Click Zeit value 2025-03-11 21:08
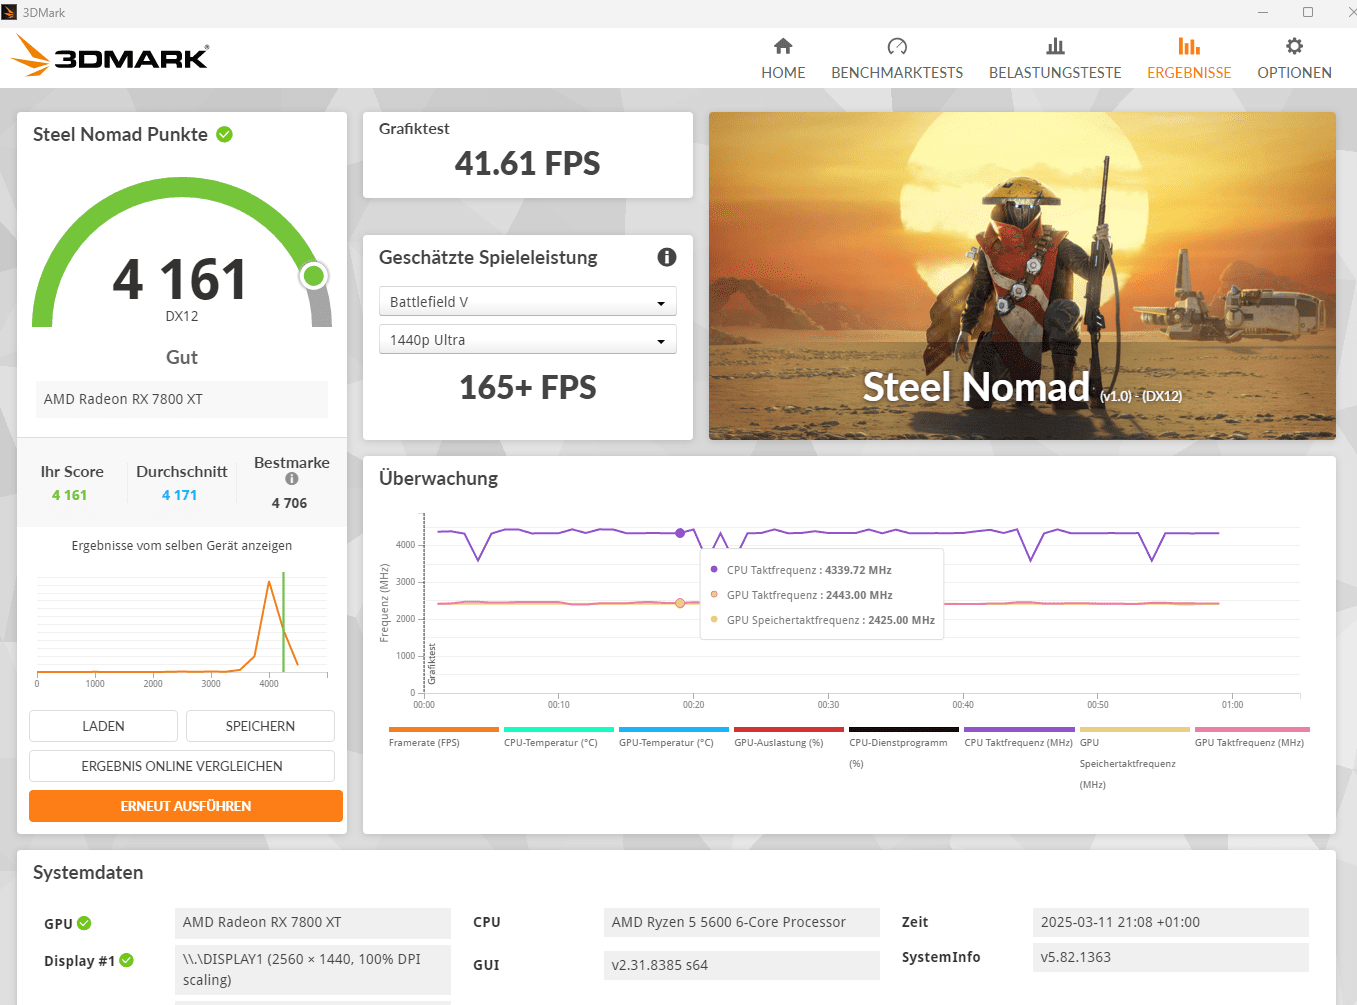 point(1170,922)
